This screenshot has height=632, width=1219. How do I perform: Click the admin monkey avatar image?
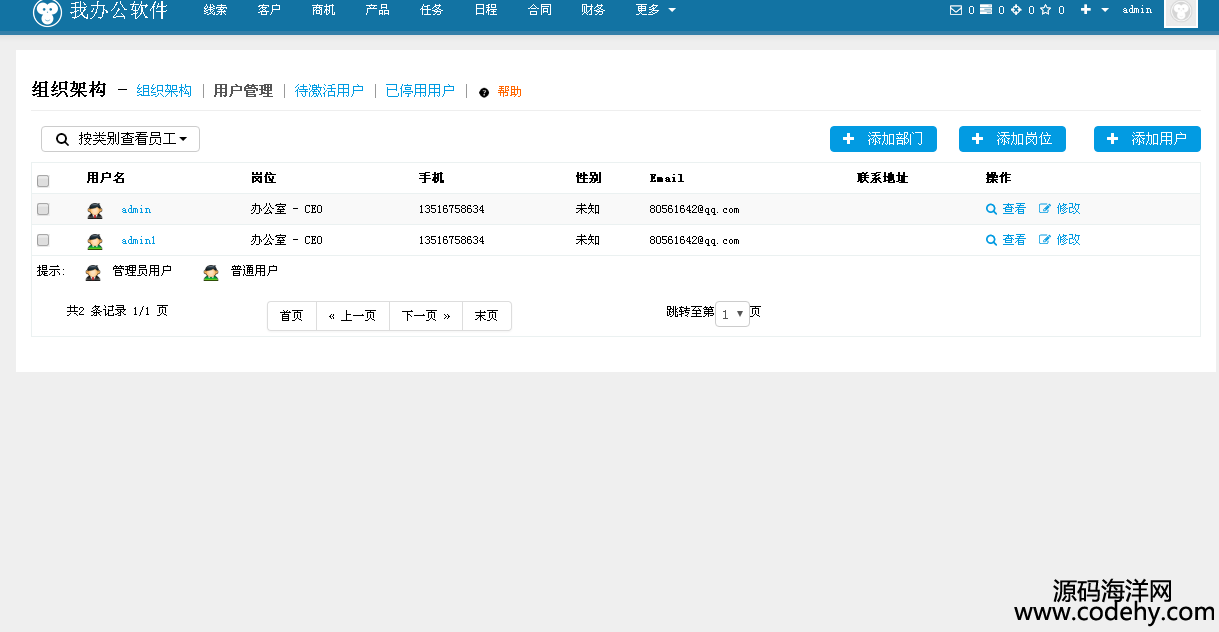(x=1181, y=12)
